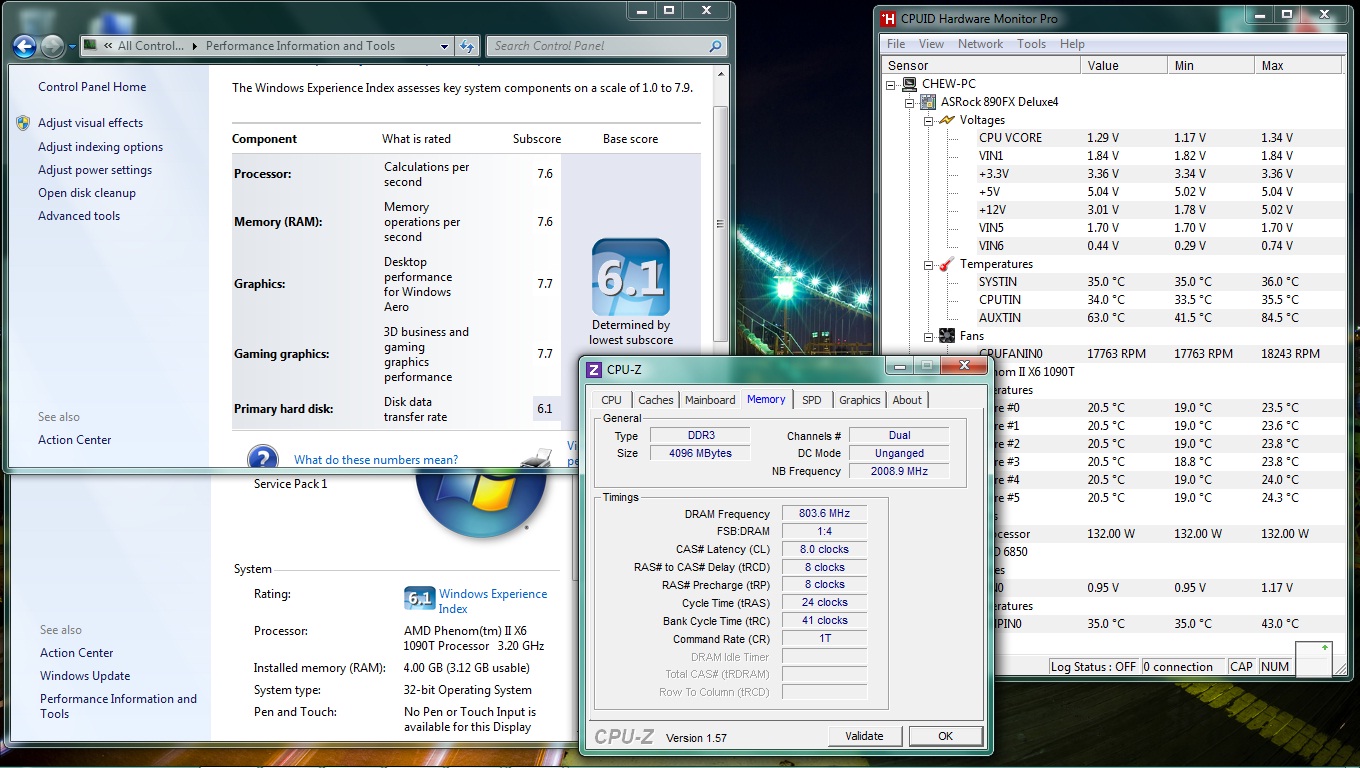The image size is (1360, 768).
Task: Click the Voltages lightning icon
Action: (946, 120)
